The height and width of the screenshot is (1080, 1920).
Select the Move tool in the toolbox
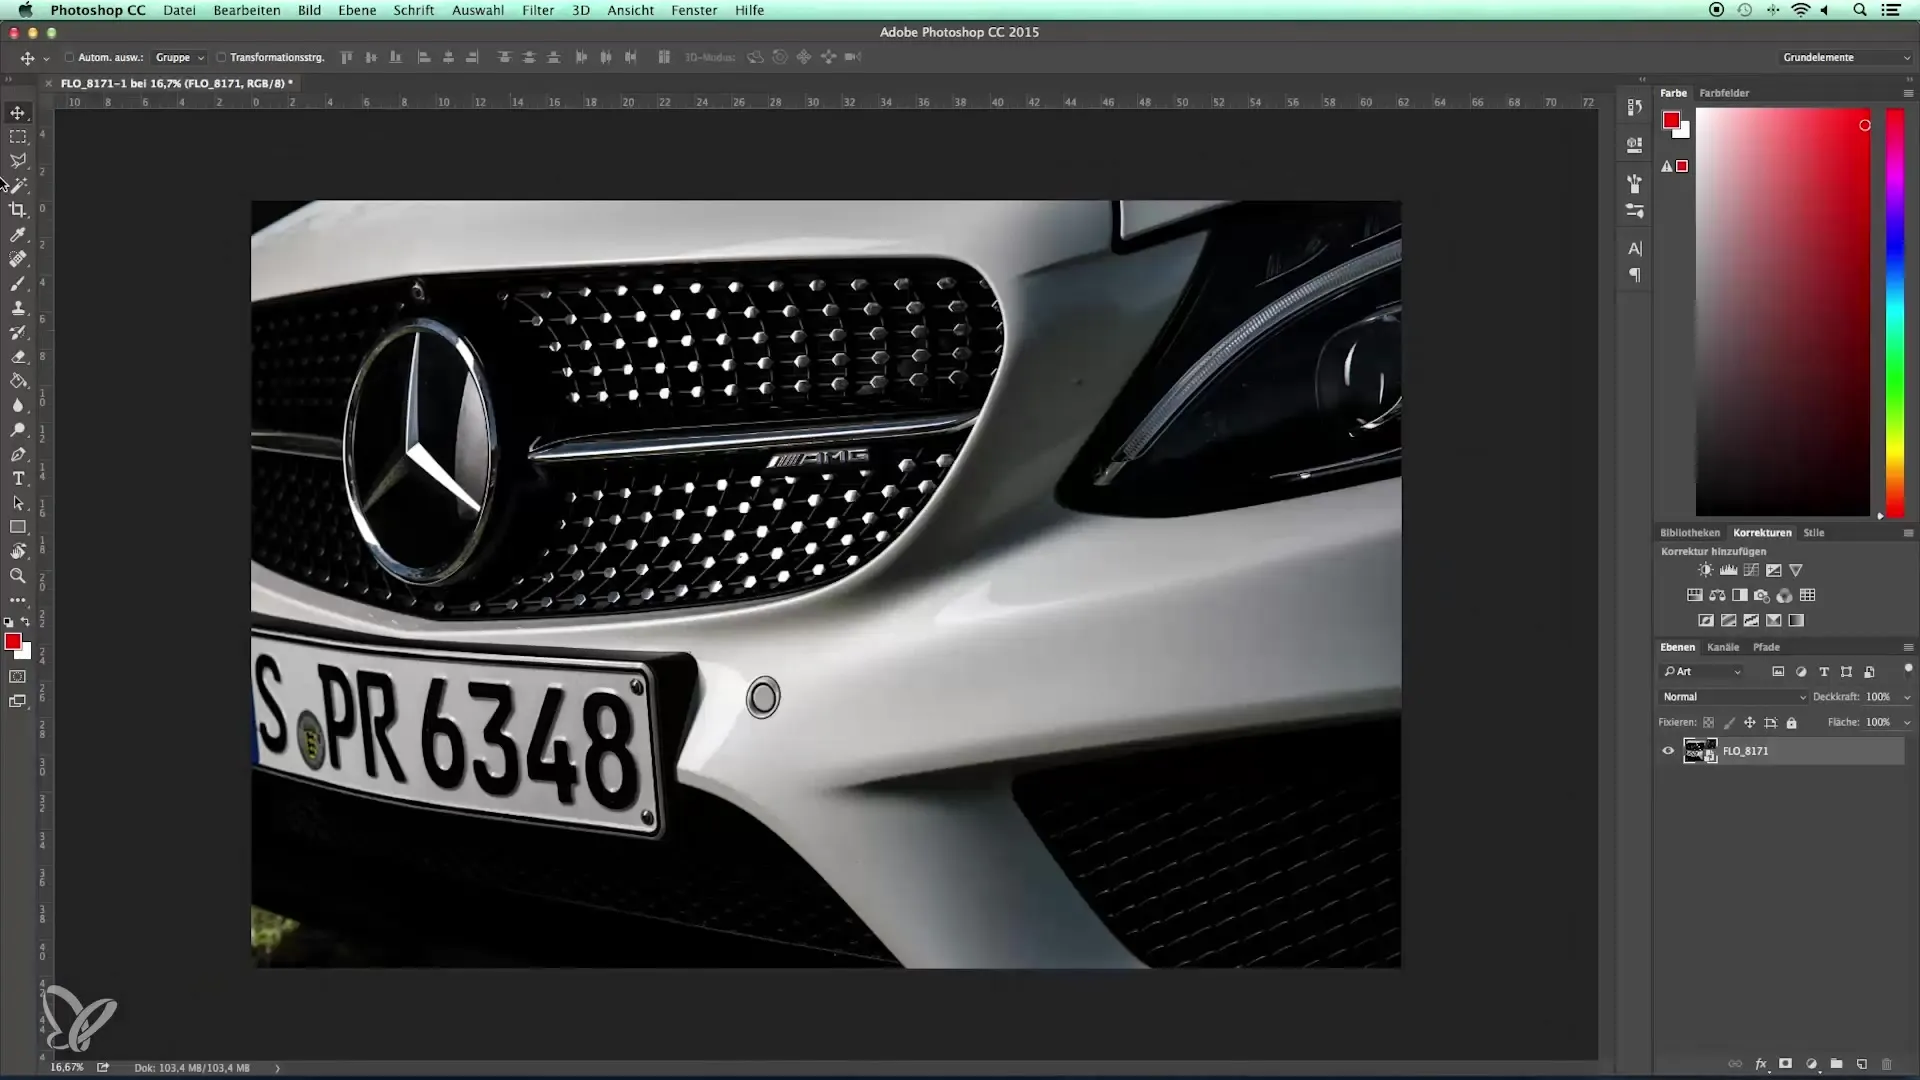pos(18,112)
